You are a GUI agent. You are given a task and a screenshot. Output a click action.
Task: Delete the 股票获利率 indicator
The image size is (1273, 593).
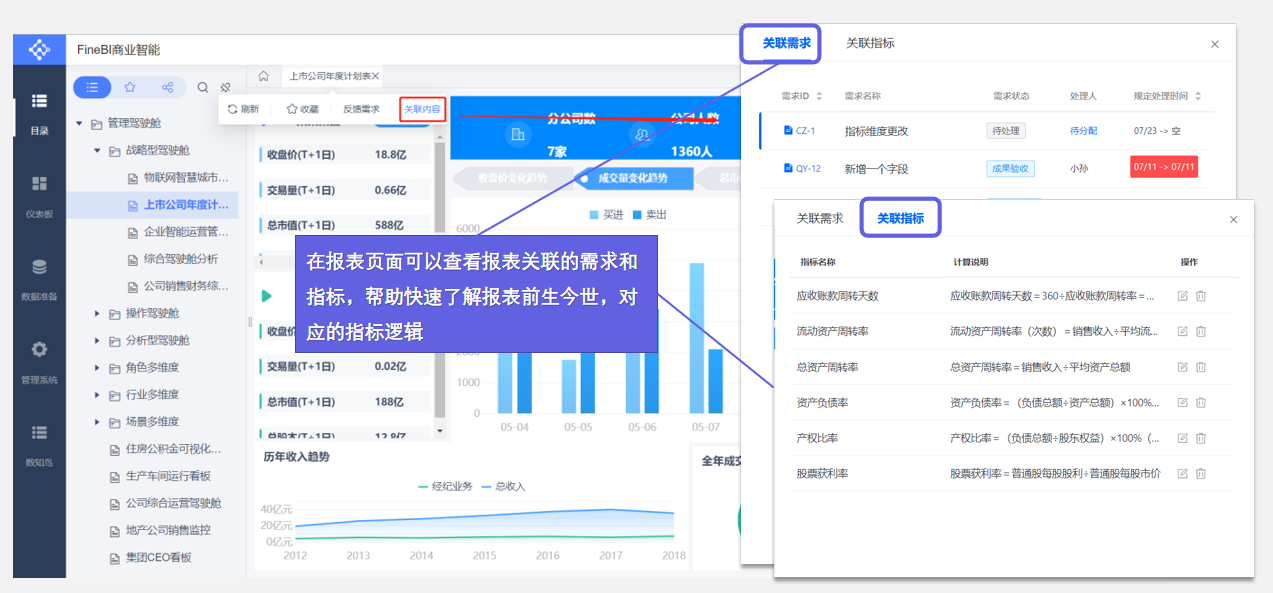pyautogui.click(x=1201, y=473)
